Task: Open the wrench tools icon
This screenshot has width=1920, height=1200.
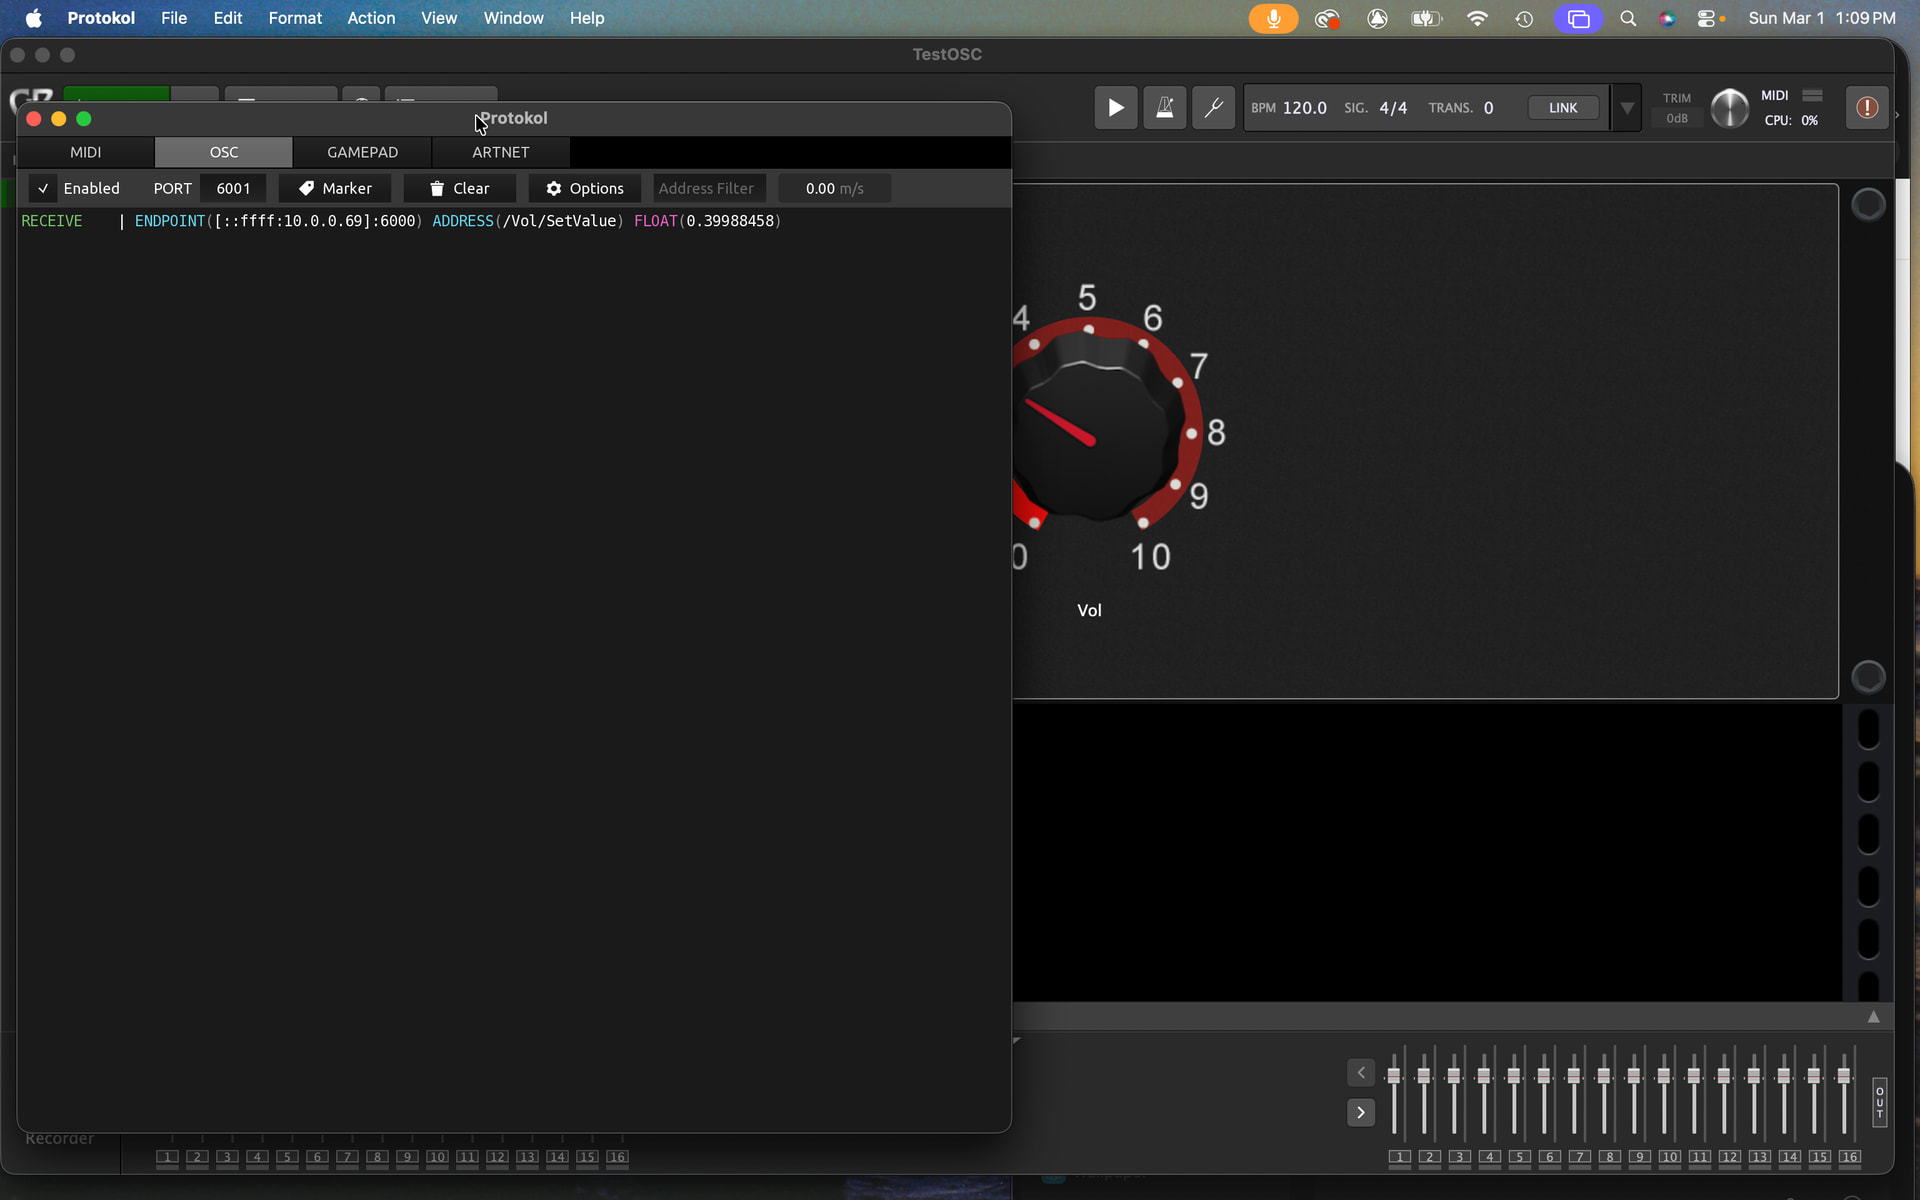Action: point(1213,108)
